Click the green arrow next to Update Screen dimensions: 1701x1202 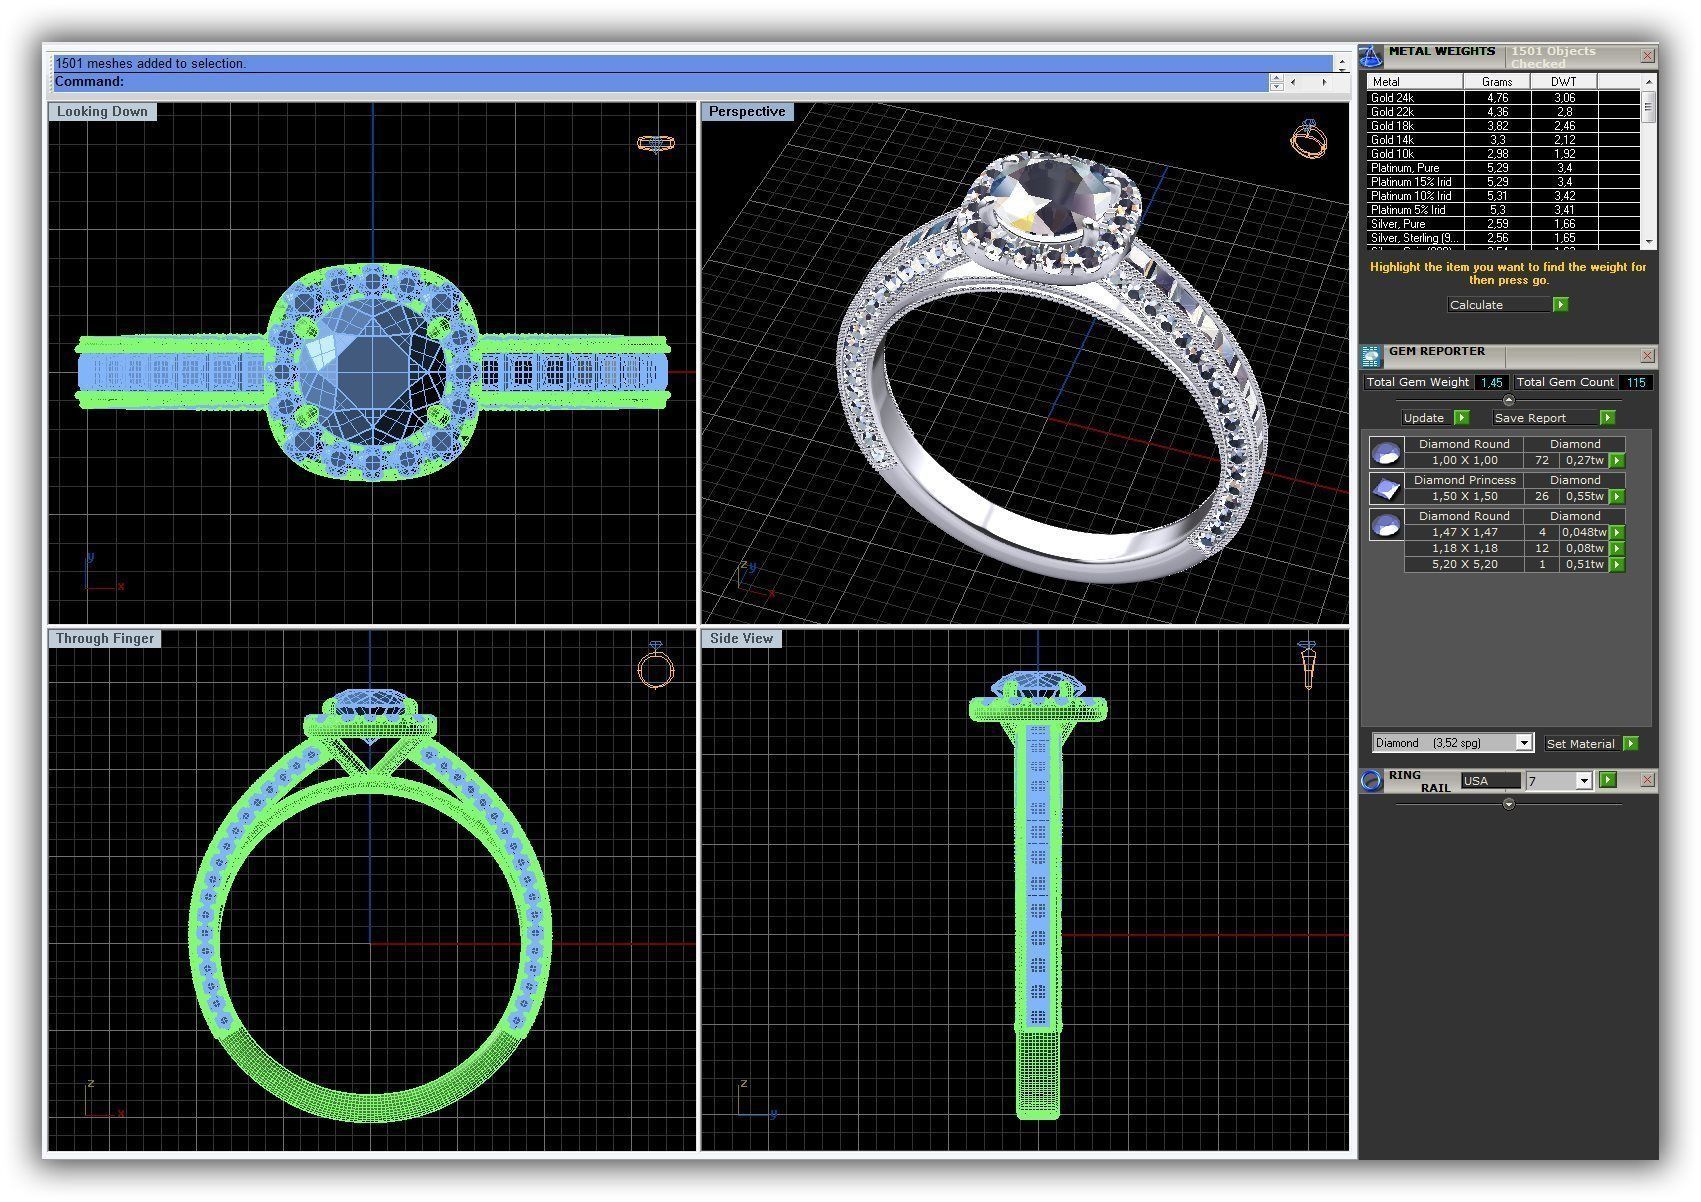coord(1461,417)
